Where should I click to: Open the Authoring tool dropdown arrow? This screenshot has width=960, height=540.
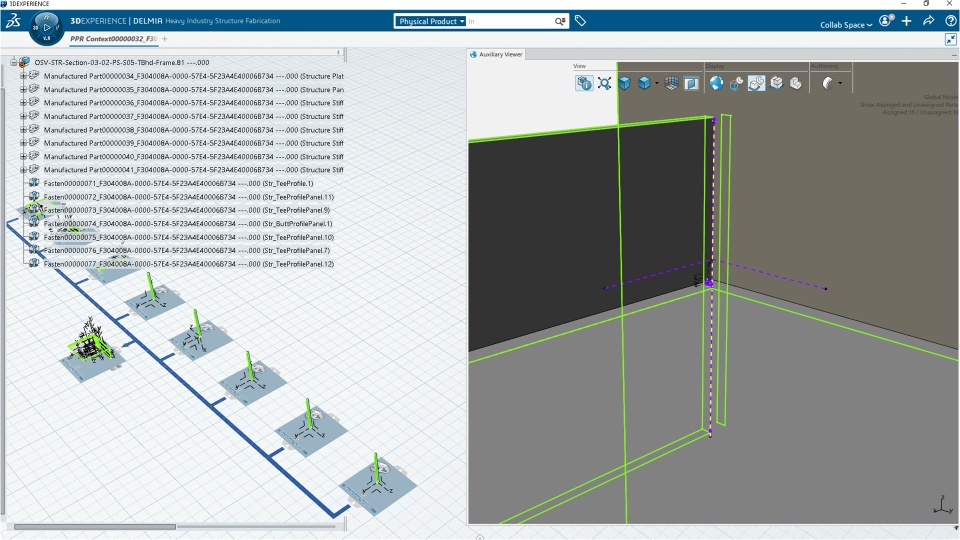(x=840, y=83)
